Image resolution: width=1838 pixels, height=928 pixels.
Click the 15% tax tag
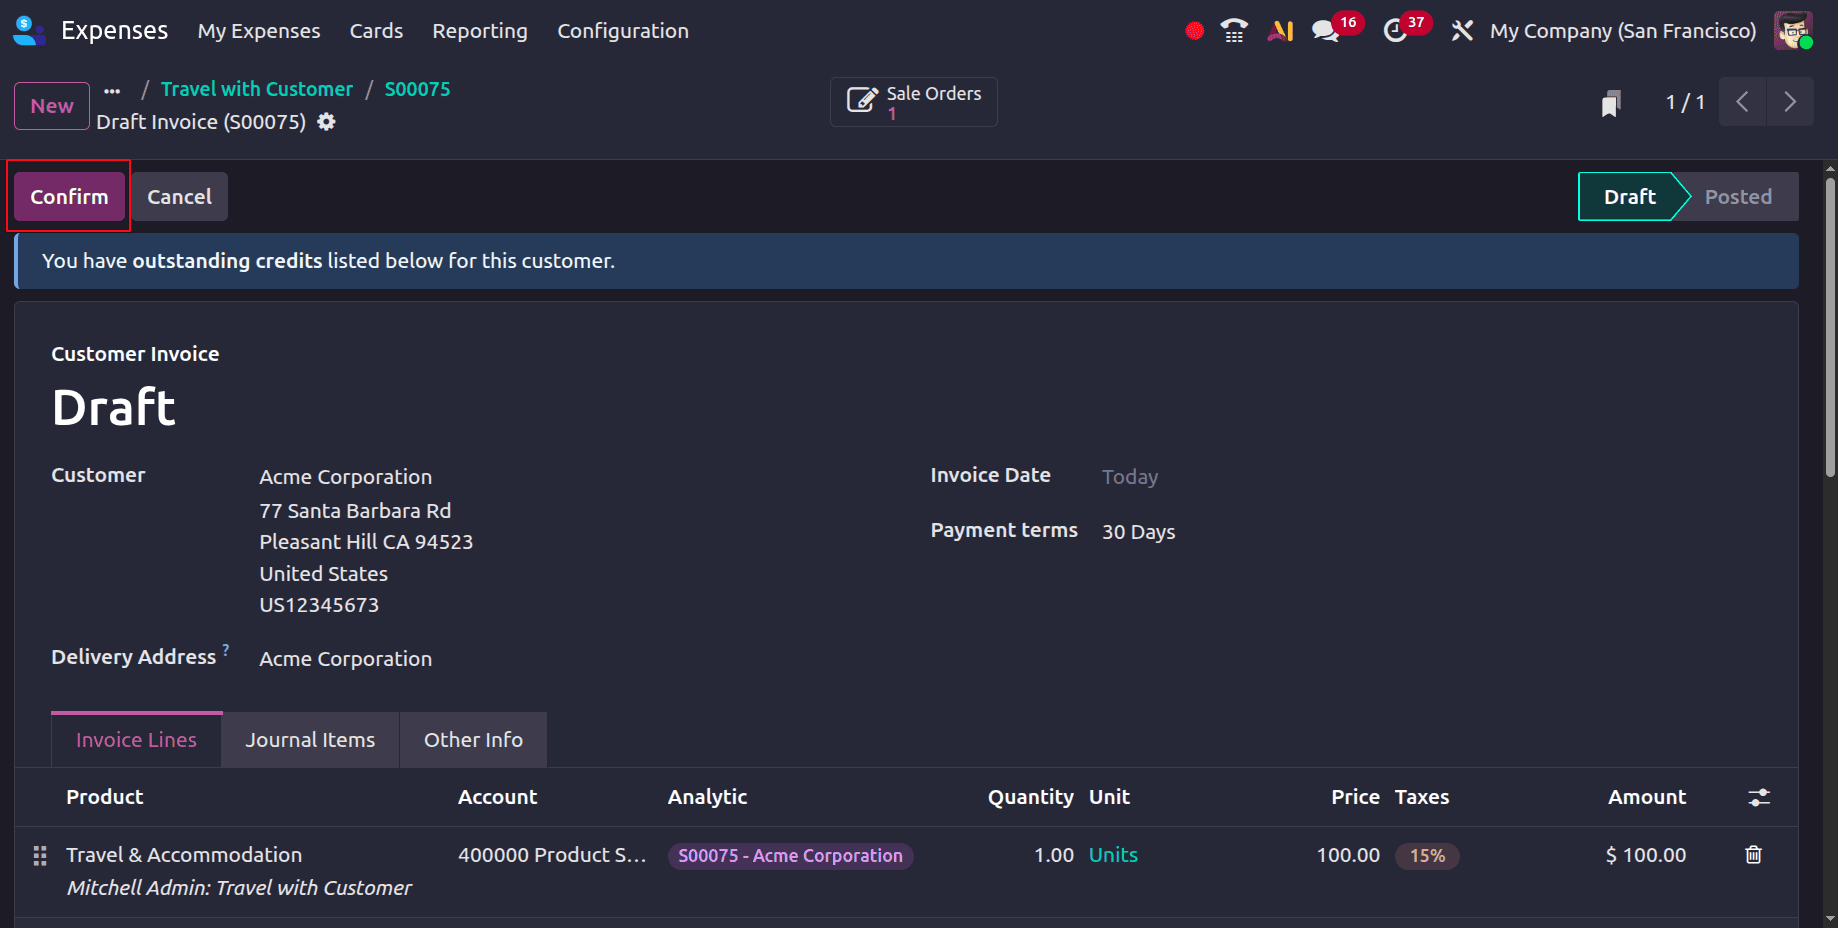point(1427,856)
